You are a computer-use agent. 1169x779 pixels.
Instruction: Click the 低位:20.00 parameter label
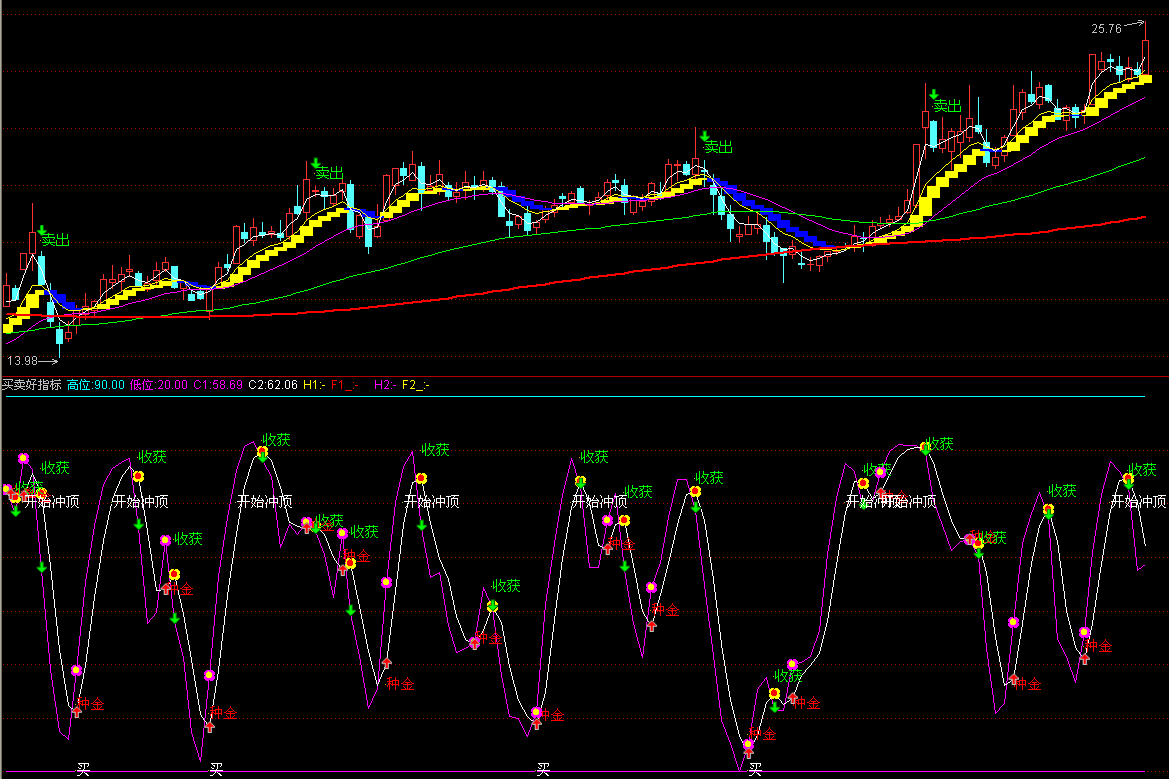159,384
